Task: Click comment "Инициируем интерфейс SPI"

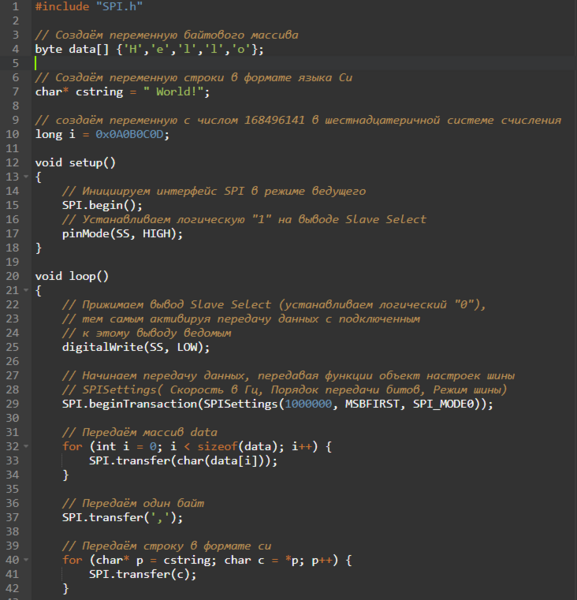Action: pos(214,191)
